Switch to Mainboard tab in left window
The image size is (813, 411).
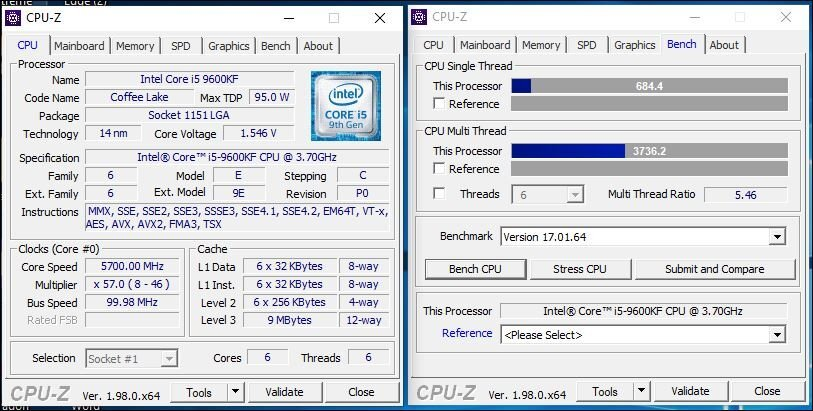pyautogui.click(x=79, y=46)
